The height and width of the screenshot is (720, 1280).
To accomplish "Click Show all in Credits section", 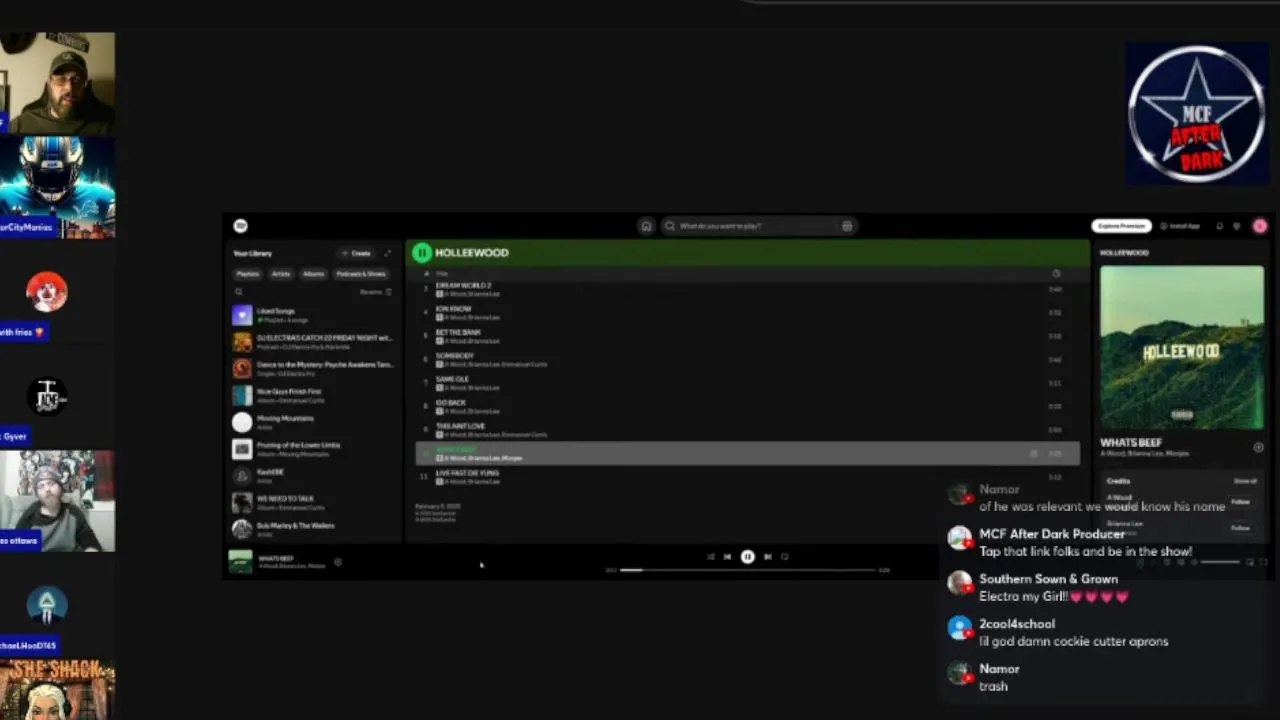I will [1245, 481].
